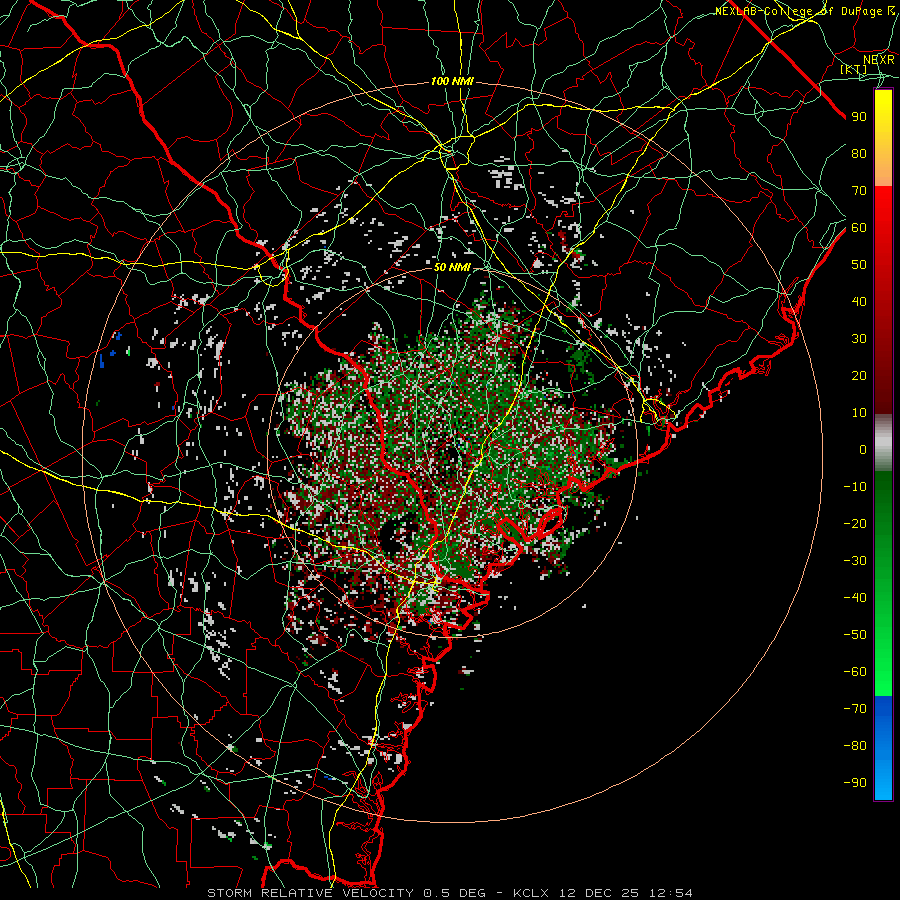This screenshot has width=900, height=900.
Task: Select the -60 legend label
Action: tap(855, 672)
